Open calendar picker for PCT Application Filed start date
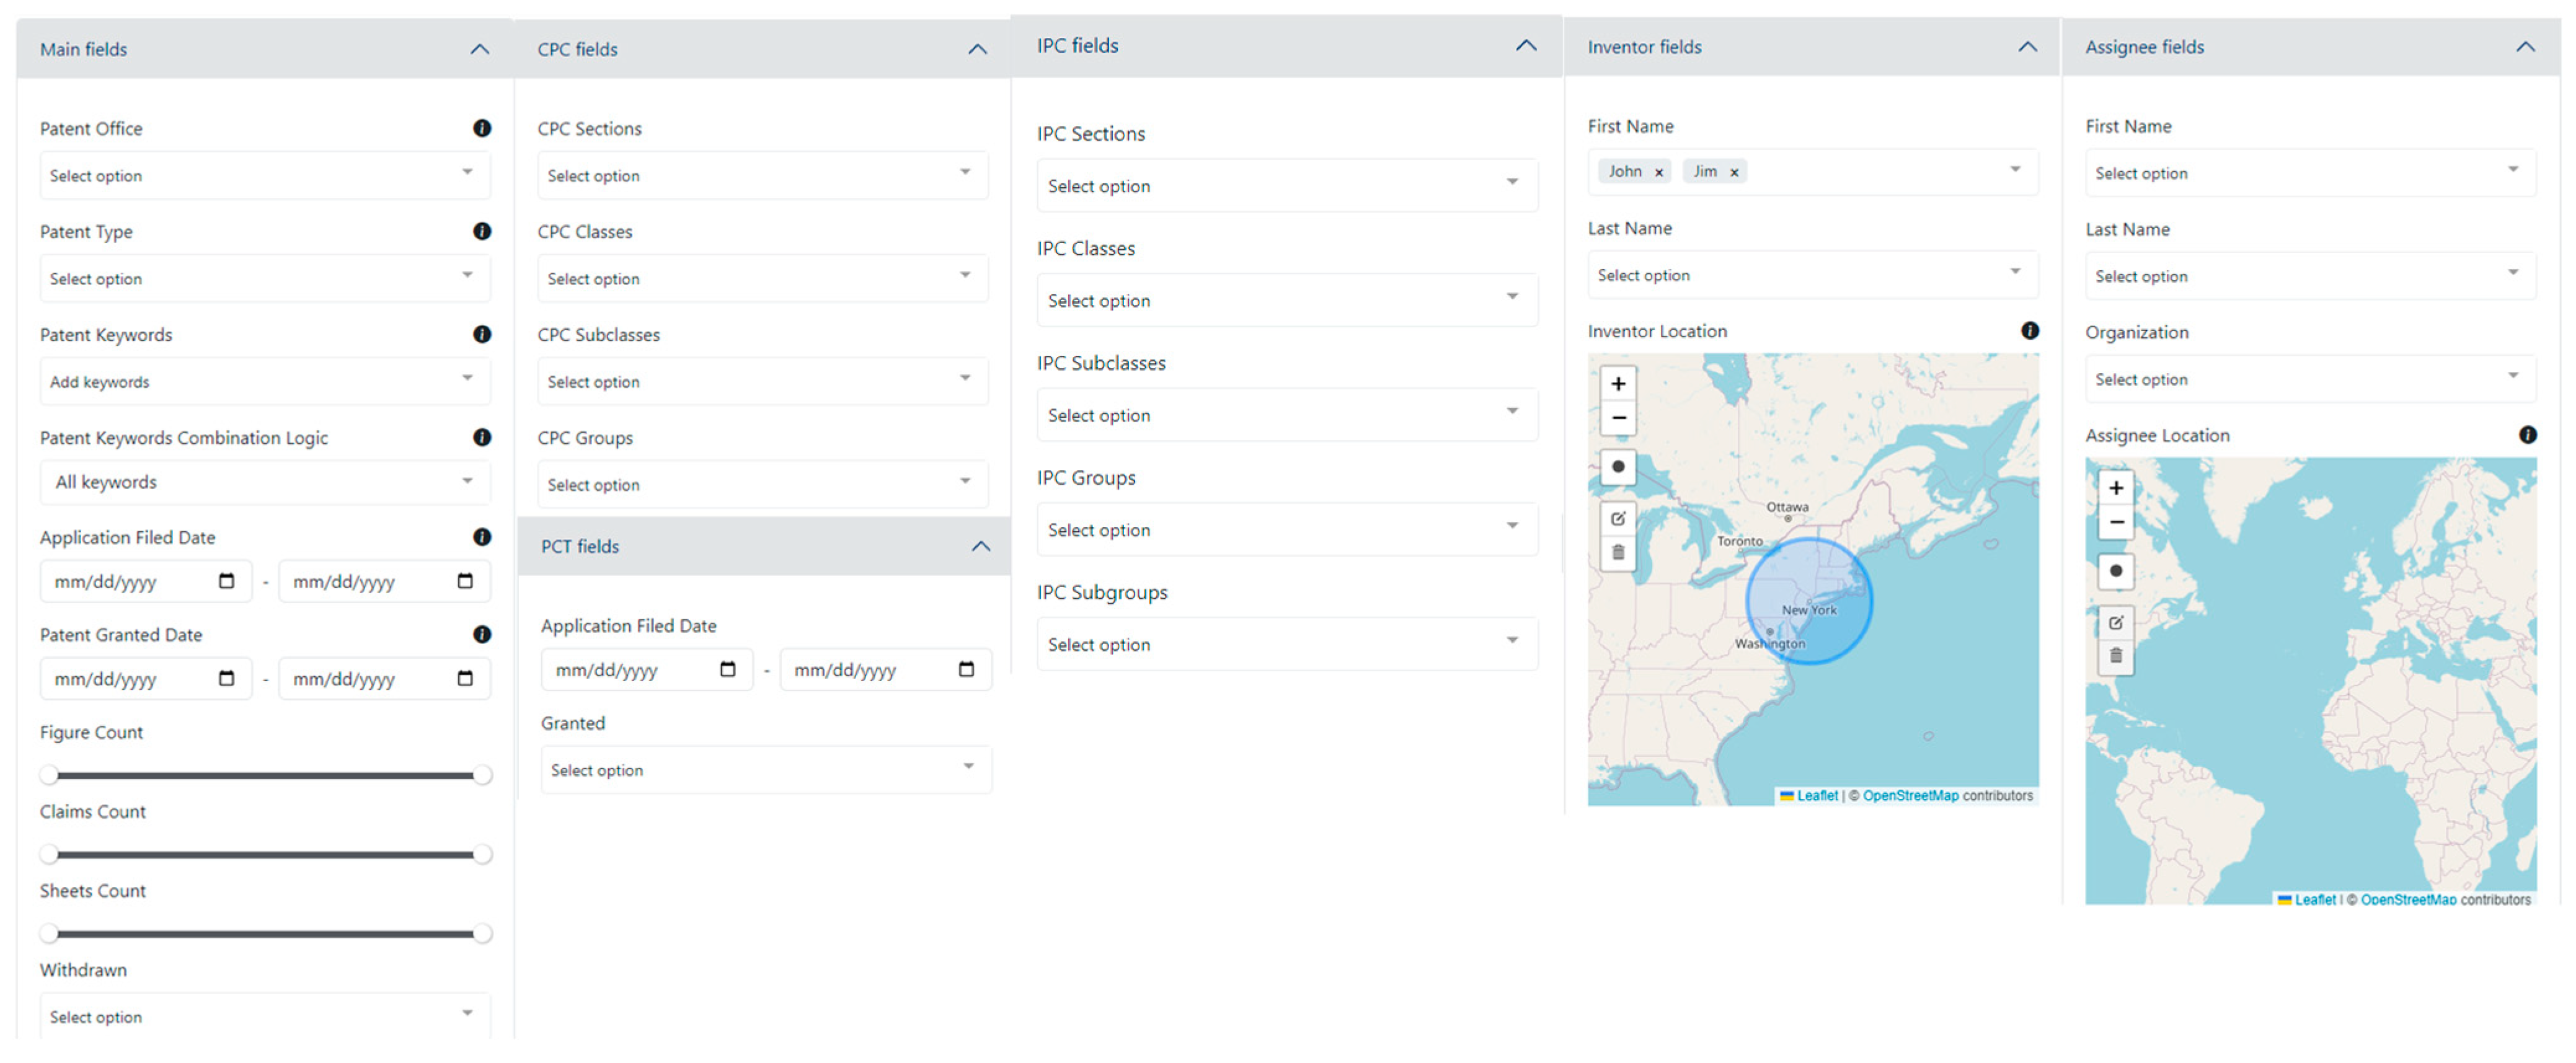2576x1063 pixels. (x=728, y=670)
